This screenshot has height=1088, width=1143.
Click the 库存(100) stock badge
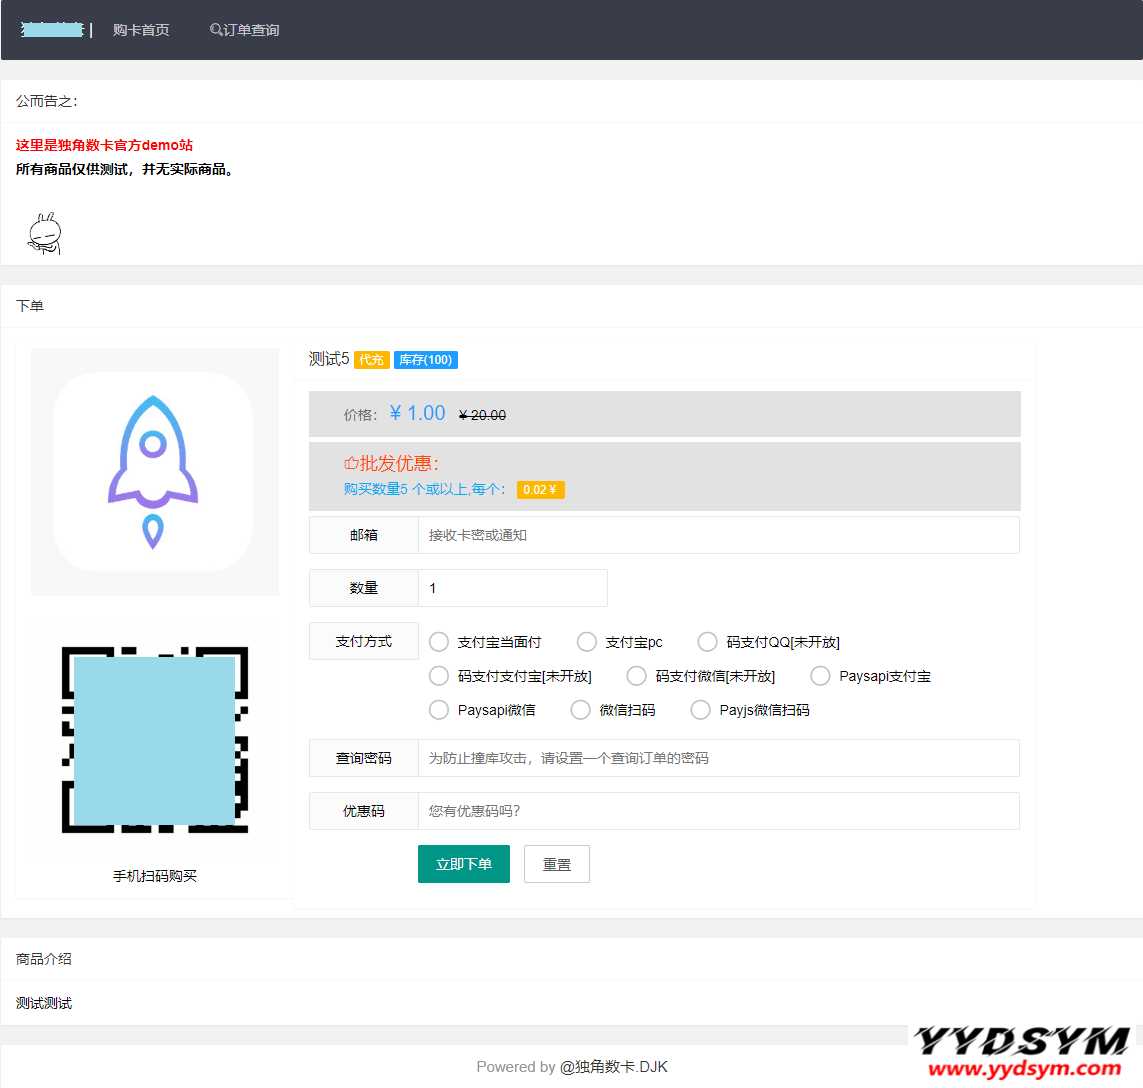(x=425, y=360)
